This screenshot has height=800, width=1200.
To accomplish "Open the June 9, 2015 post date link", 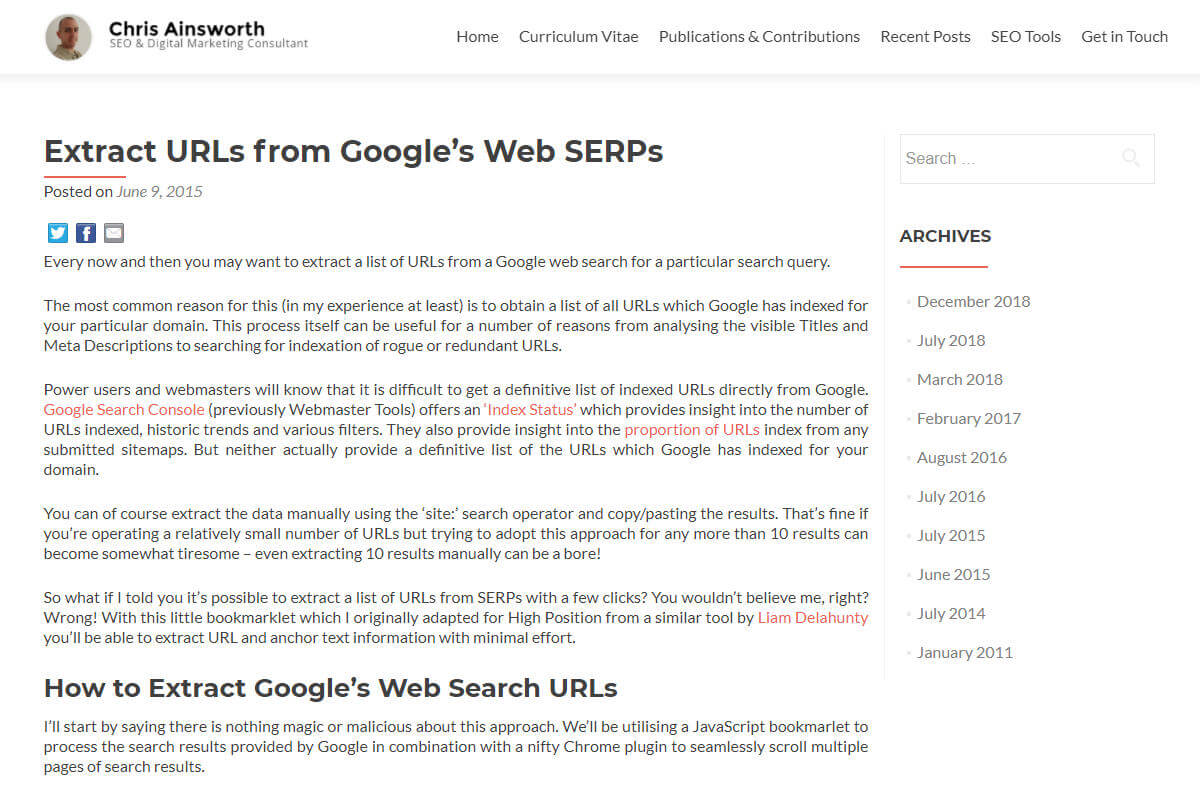I will [x=159, y=191].
